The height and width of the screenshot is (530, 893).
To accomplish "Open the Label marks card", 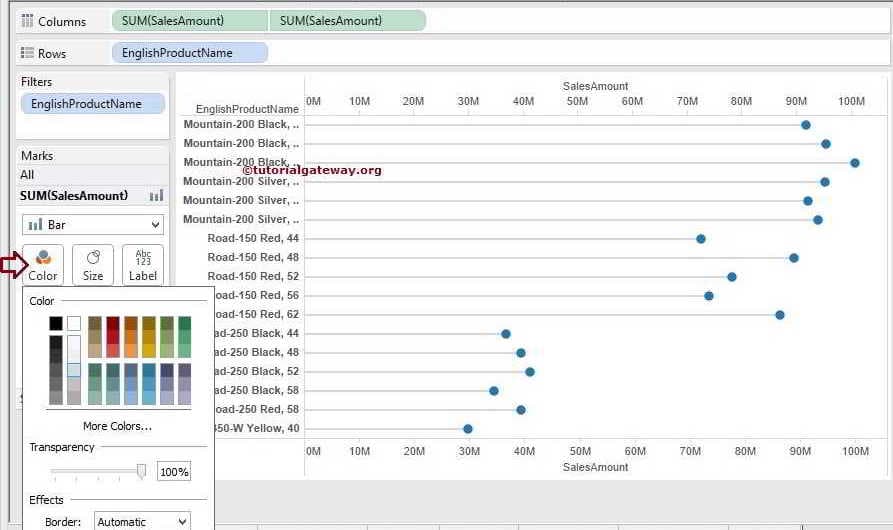I will coord(143,265).
